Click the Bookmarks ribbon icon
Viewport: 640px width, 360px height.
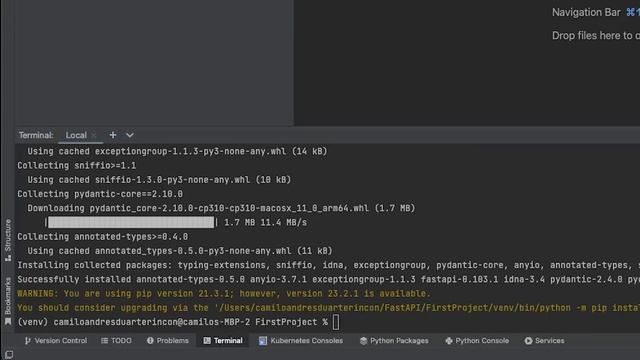click(x=8, y=322)
